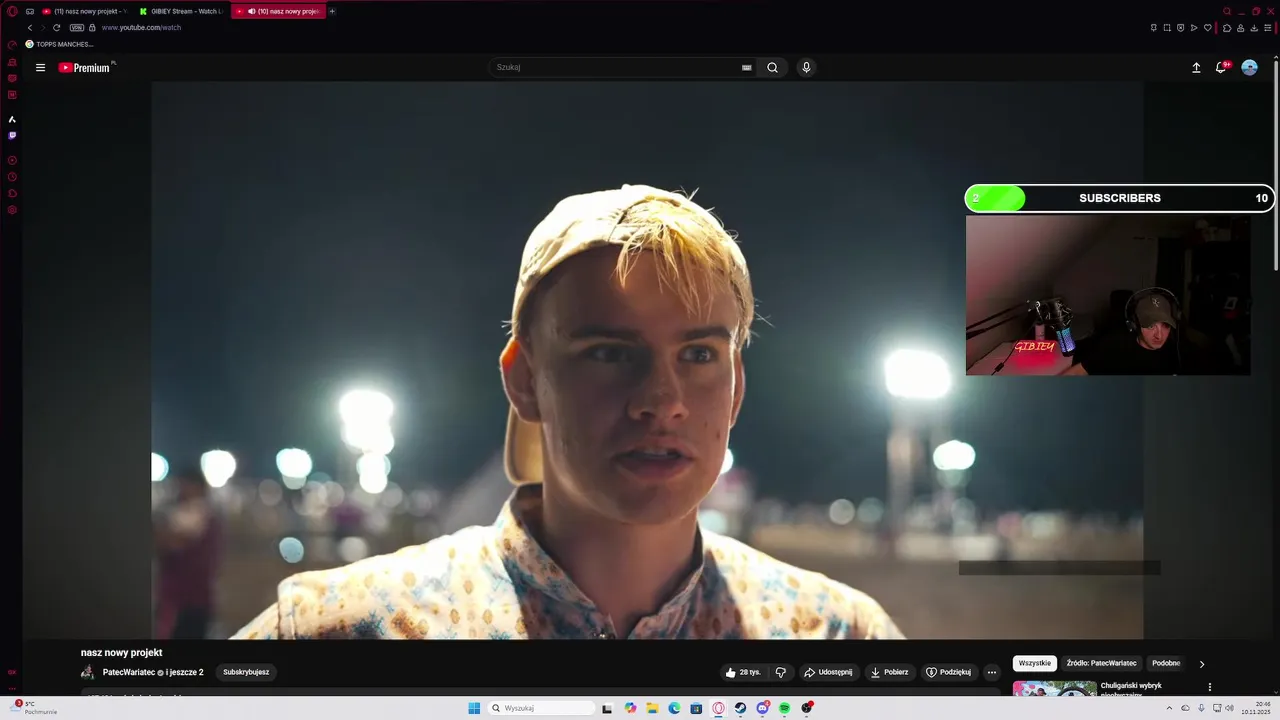Click the search magnifier button
Image resolution: width=1280 pixels, height=720 pixels.
click(x=773, y=68)
